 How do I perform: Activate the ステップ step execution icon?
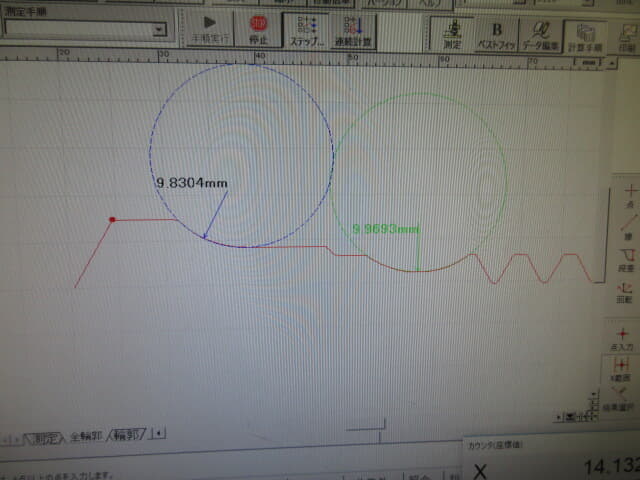point(306,31)
